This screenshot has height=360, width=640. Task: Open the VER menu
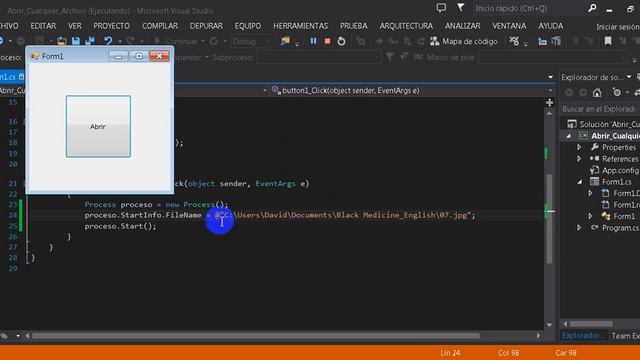point(75,26)
